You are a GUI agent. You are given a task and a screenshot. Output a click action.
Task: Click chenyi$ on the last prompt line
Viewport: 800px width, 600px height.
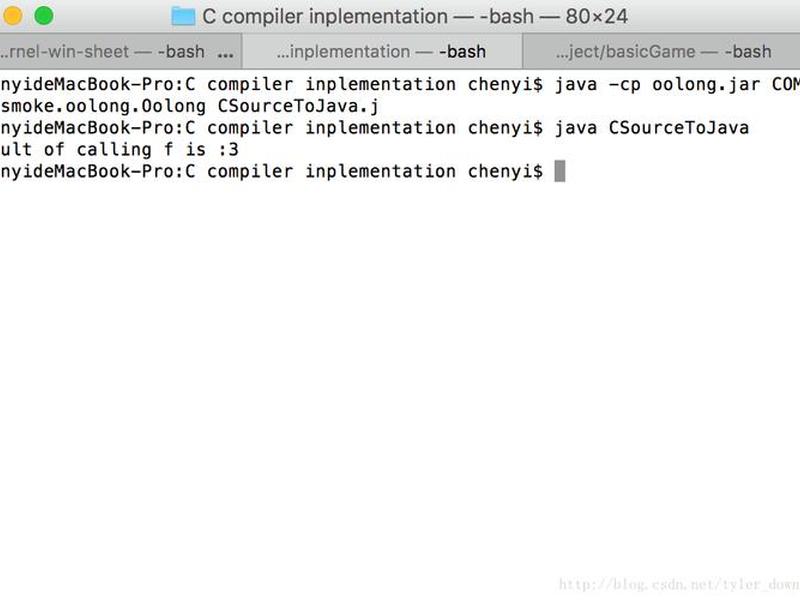coord(505,171)
